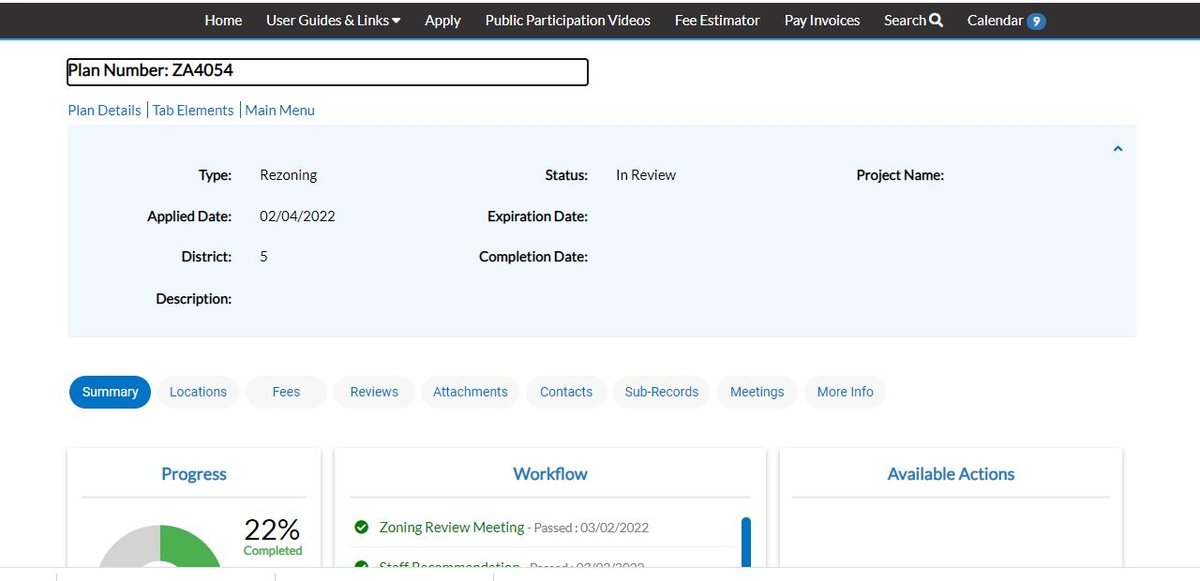Image resolution: width=1200 pixels, height=581 pixels.
Task: Click the Rezoning type value
Action: [x=288, y=175]
